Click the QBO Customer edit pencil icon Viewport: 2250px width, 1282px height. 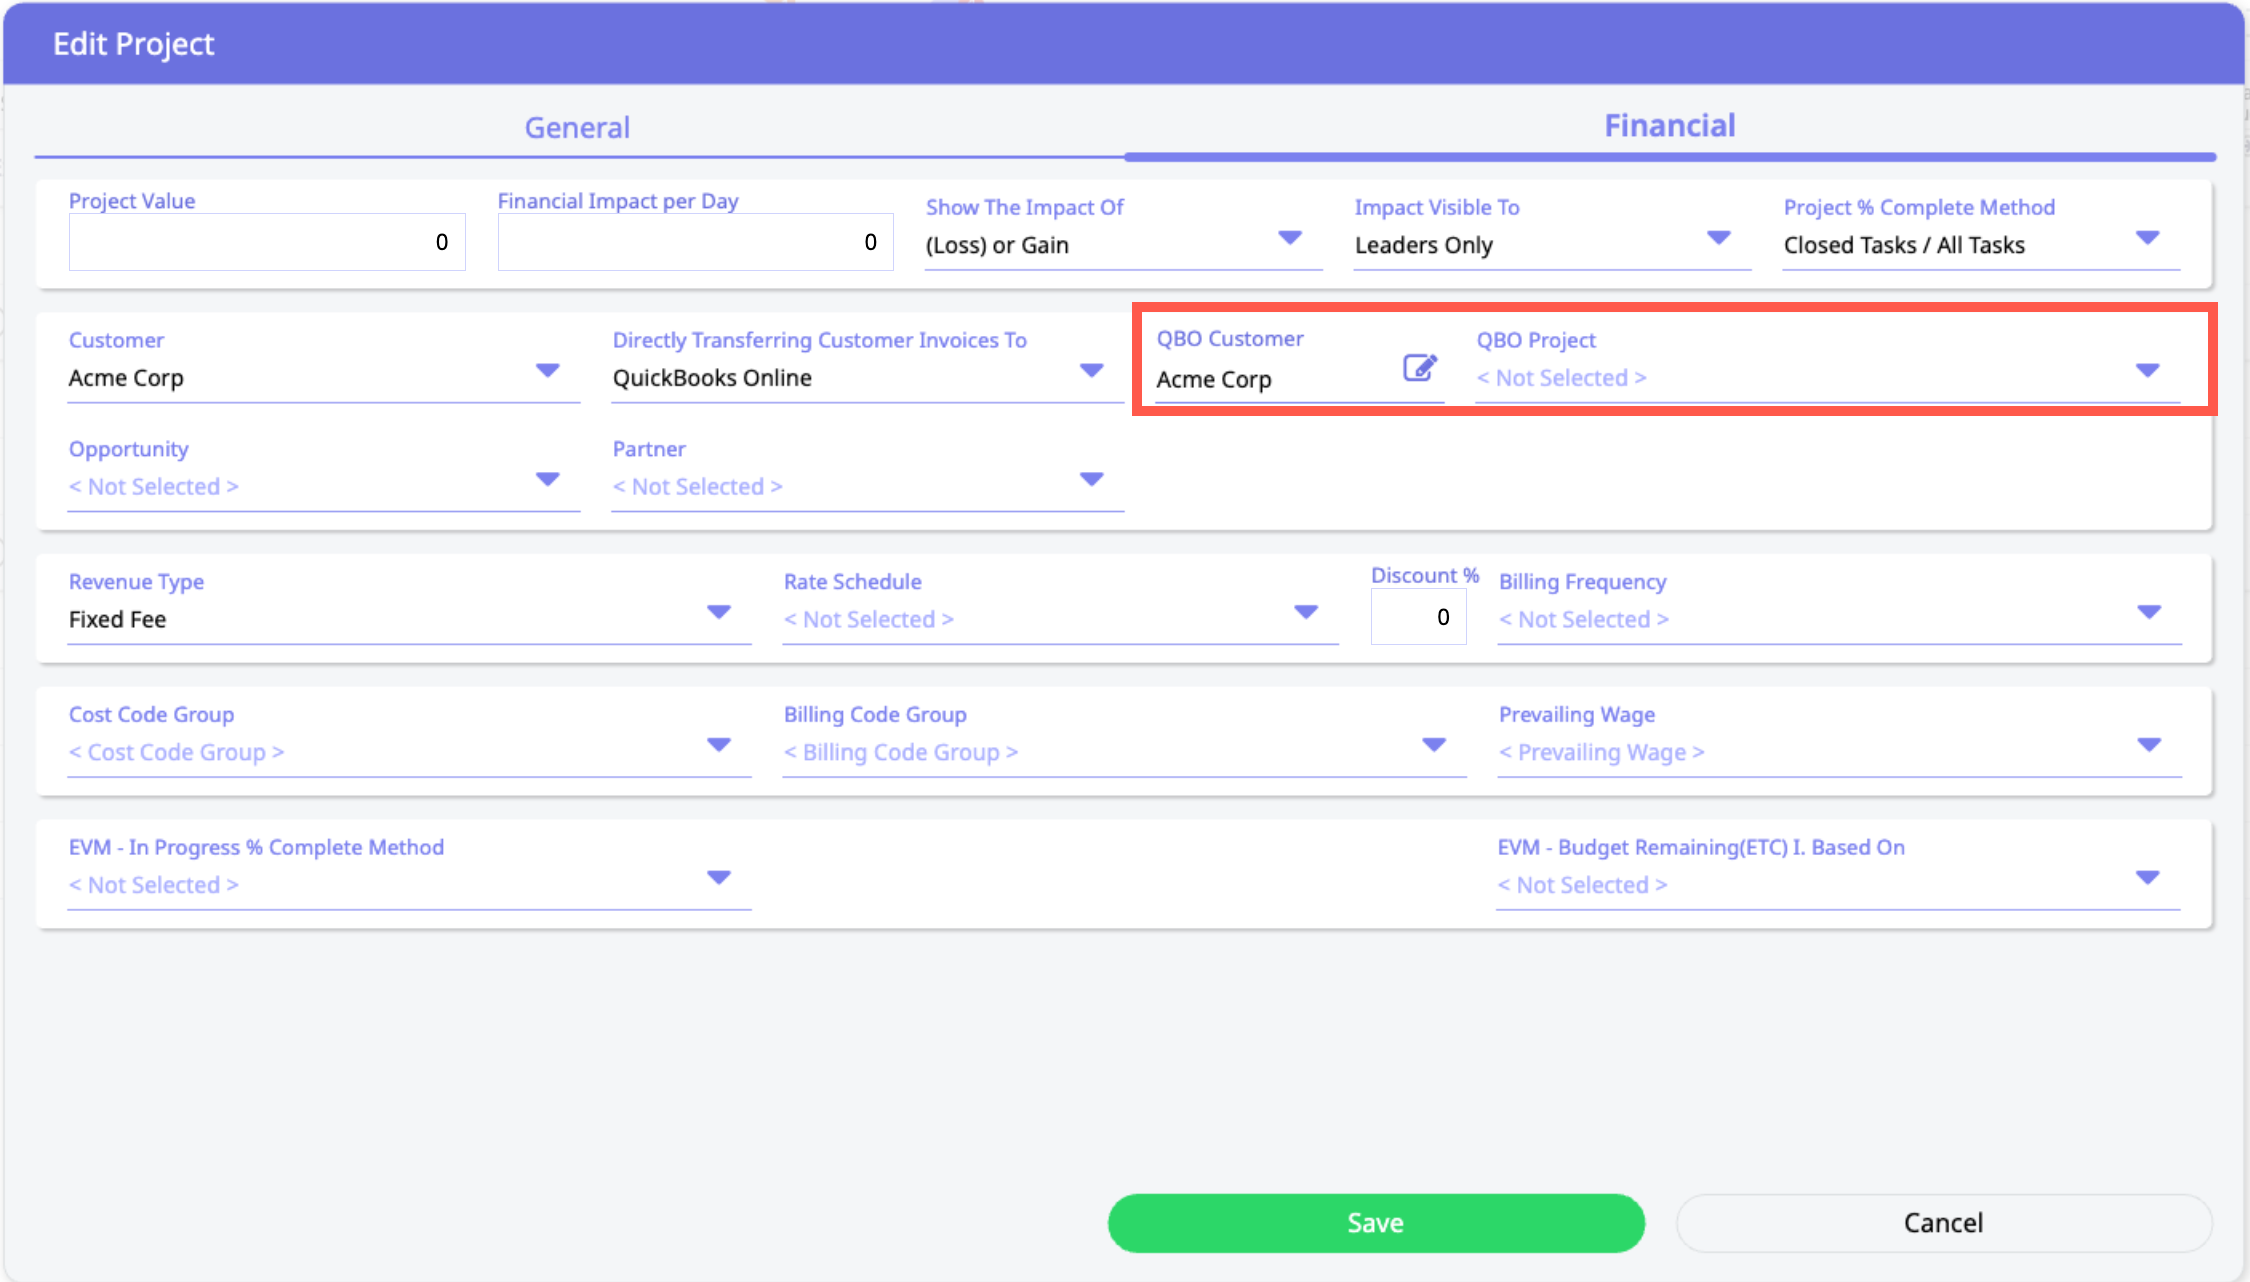[1419, 369]
